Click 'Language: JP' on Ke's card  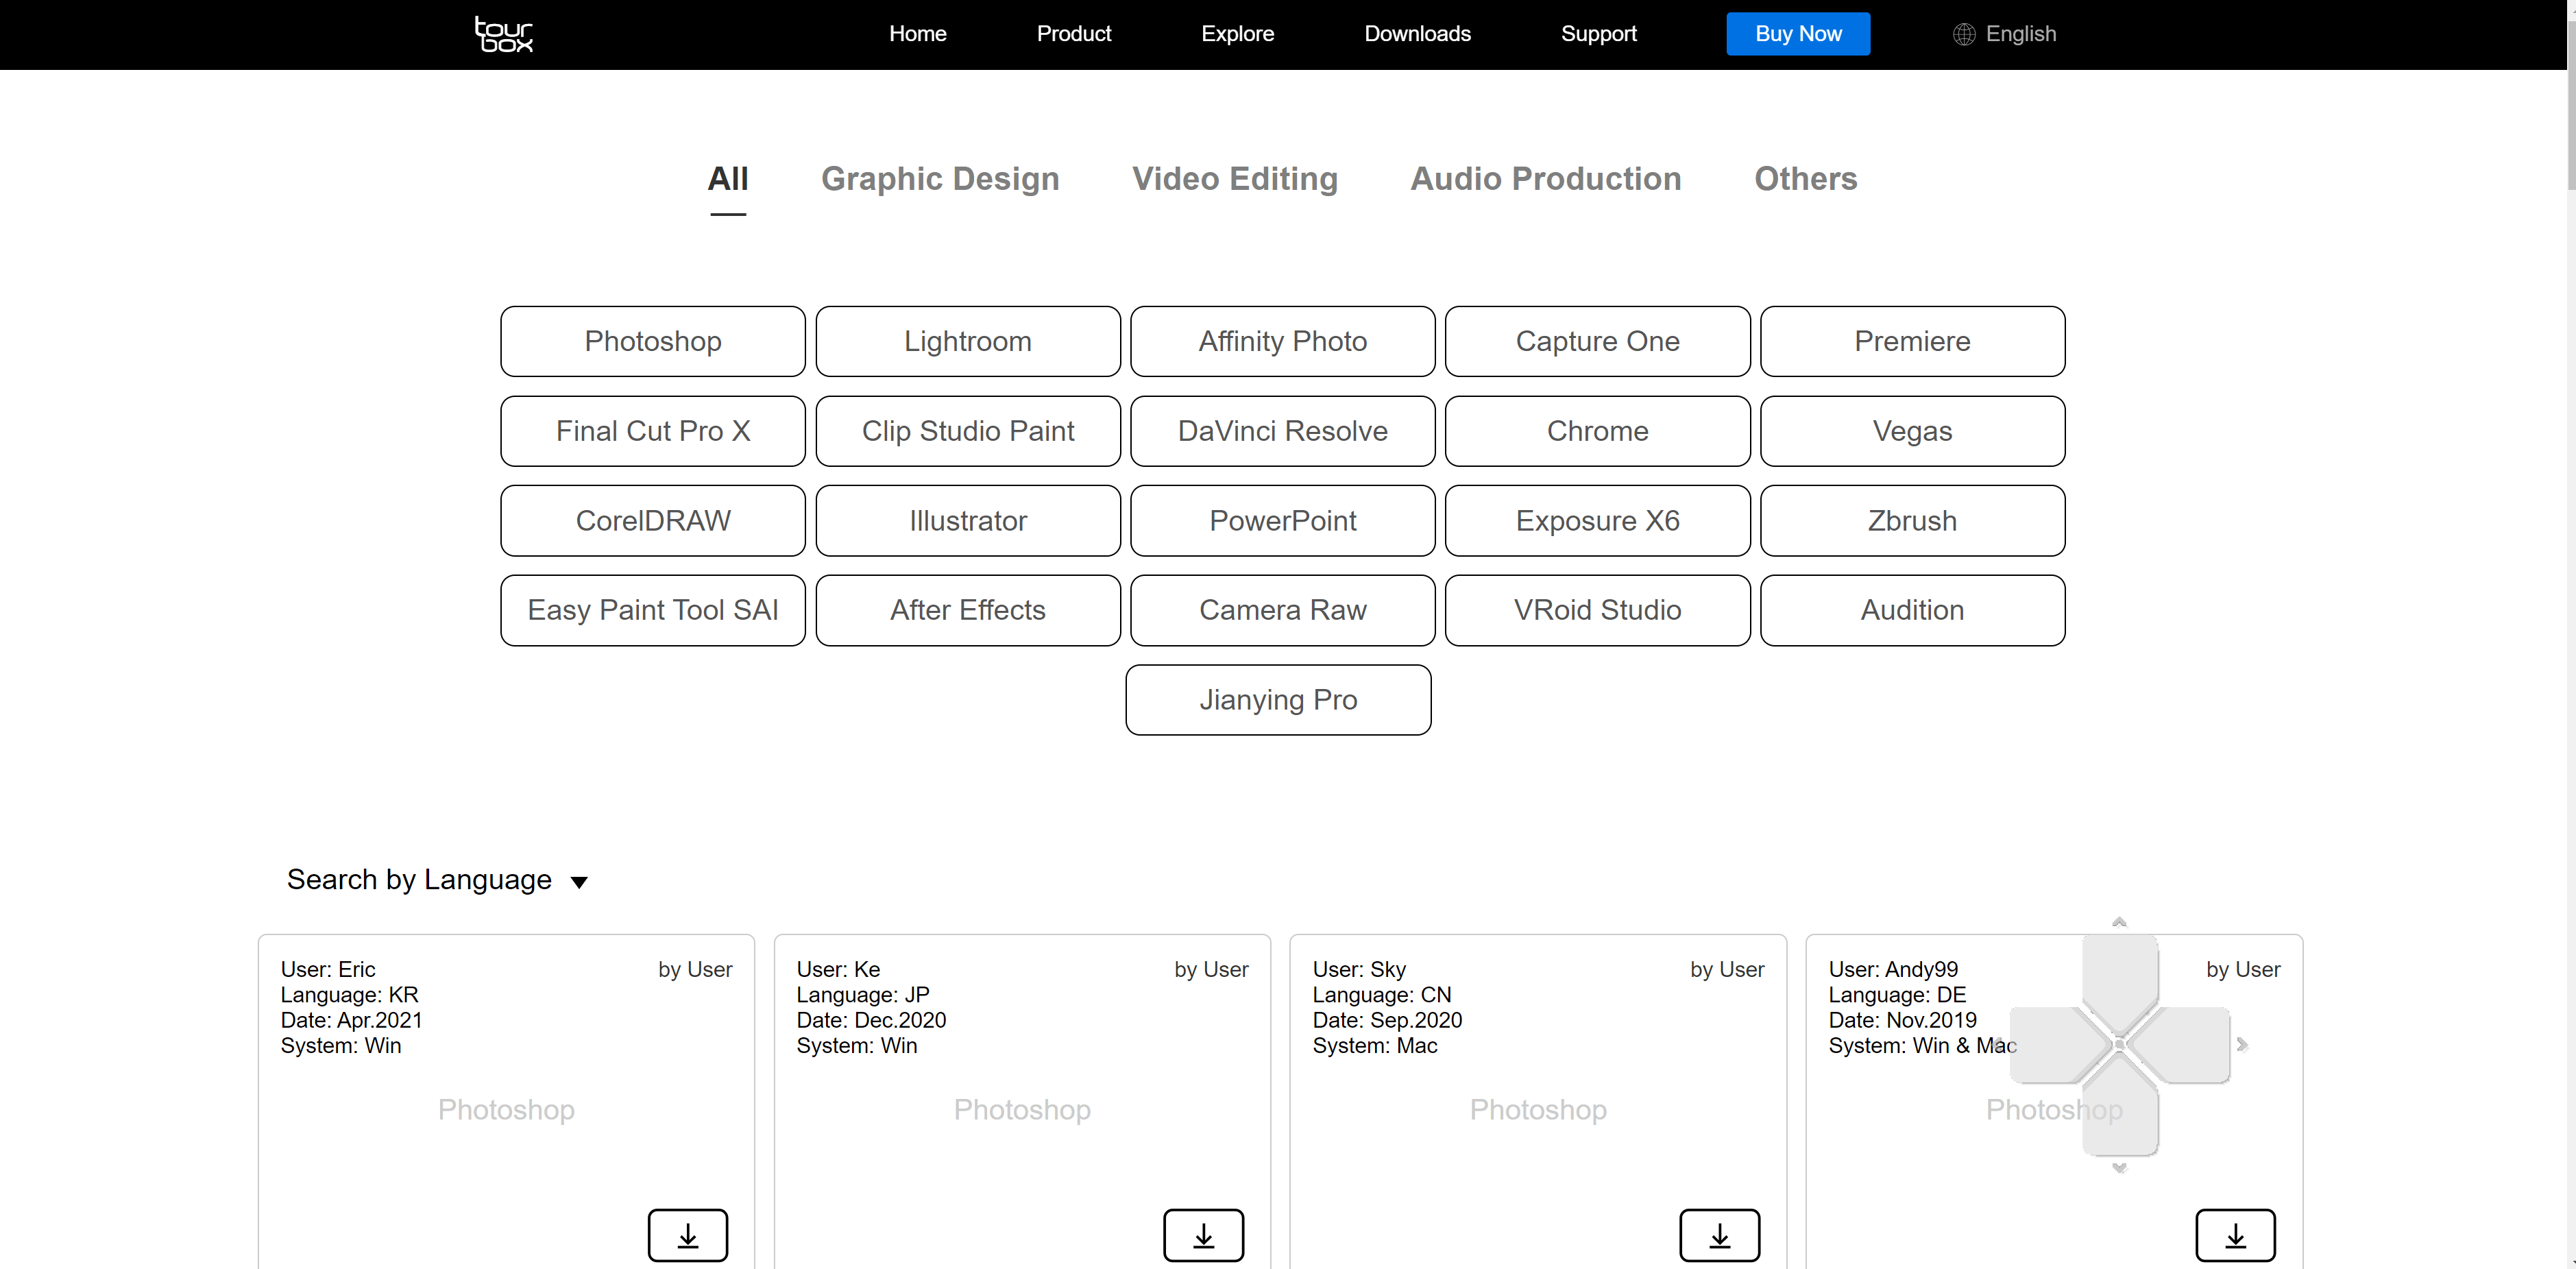point(863,995)
